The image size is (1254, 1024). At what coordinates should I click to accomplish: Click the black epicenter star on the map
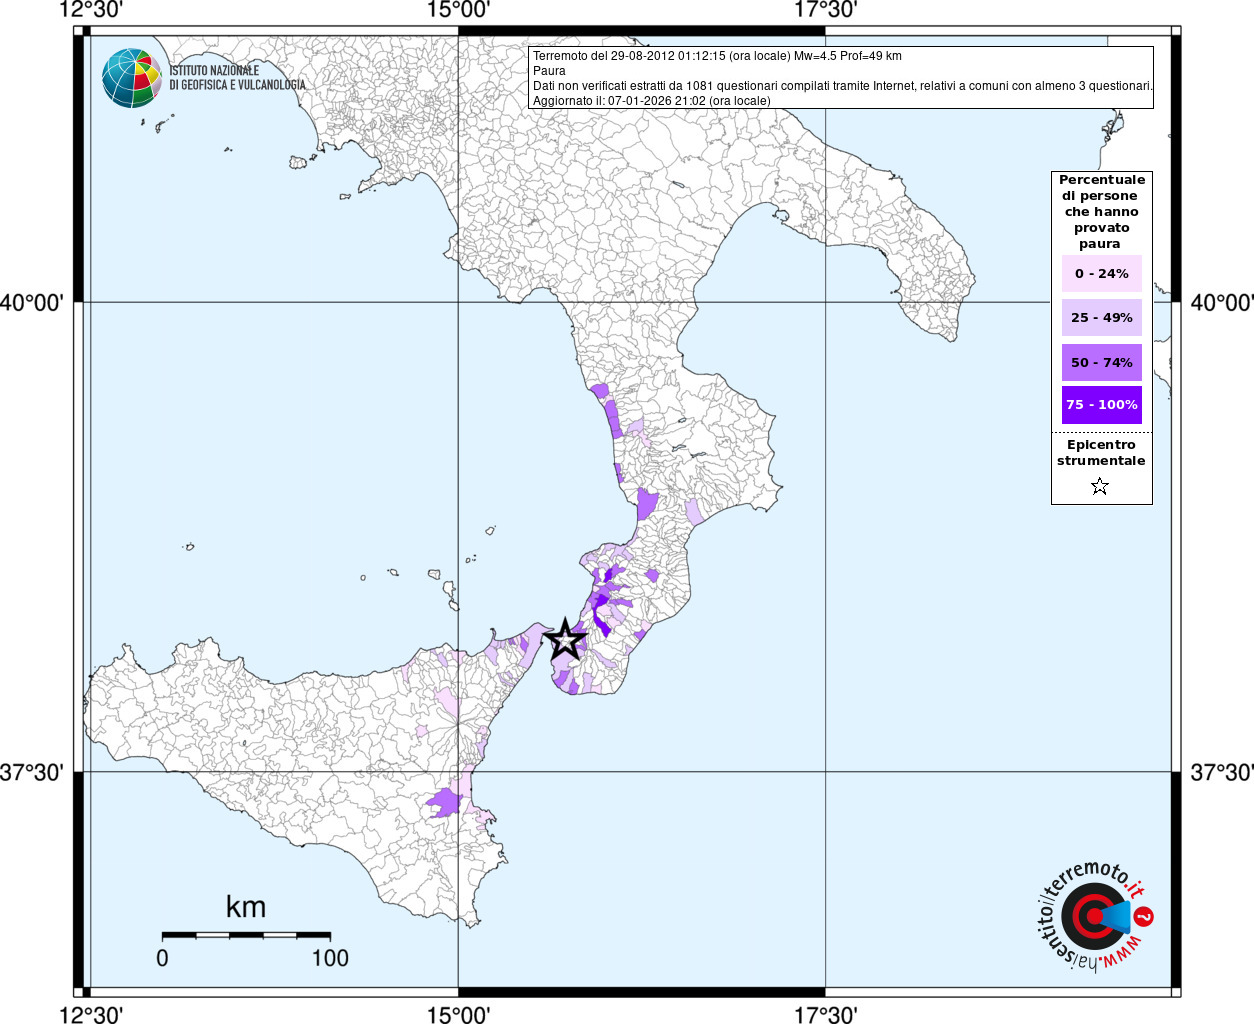click(x=565, y=638)
